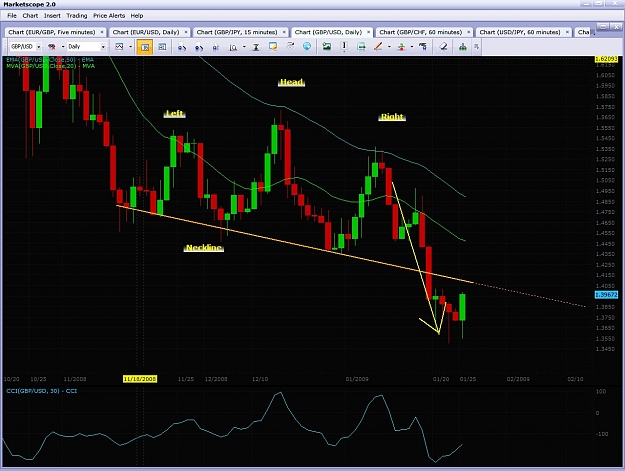Click the yellow note label icon
This screenshot has height=471, width=625.
273,47
